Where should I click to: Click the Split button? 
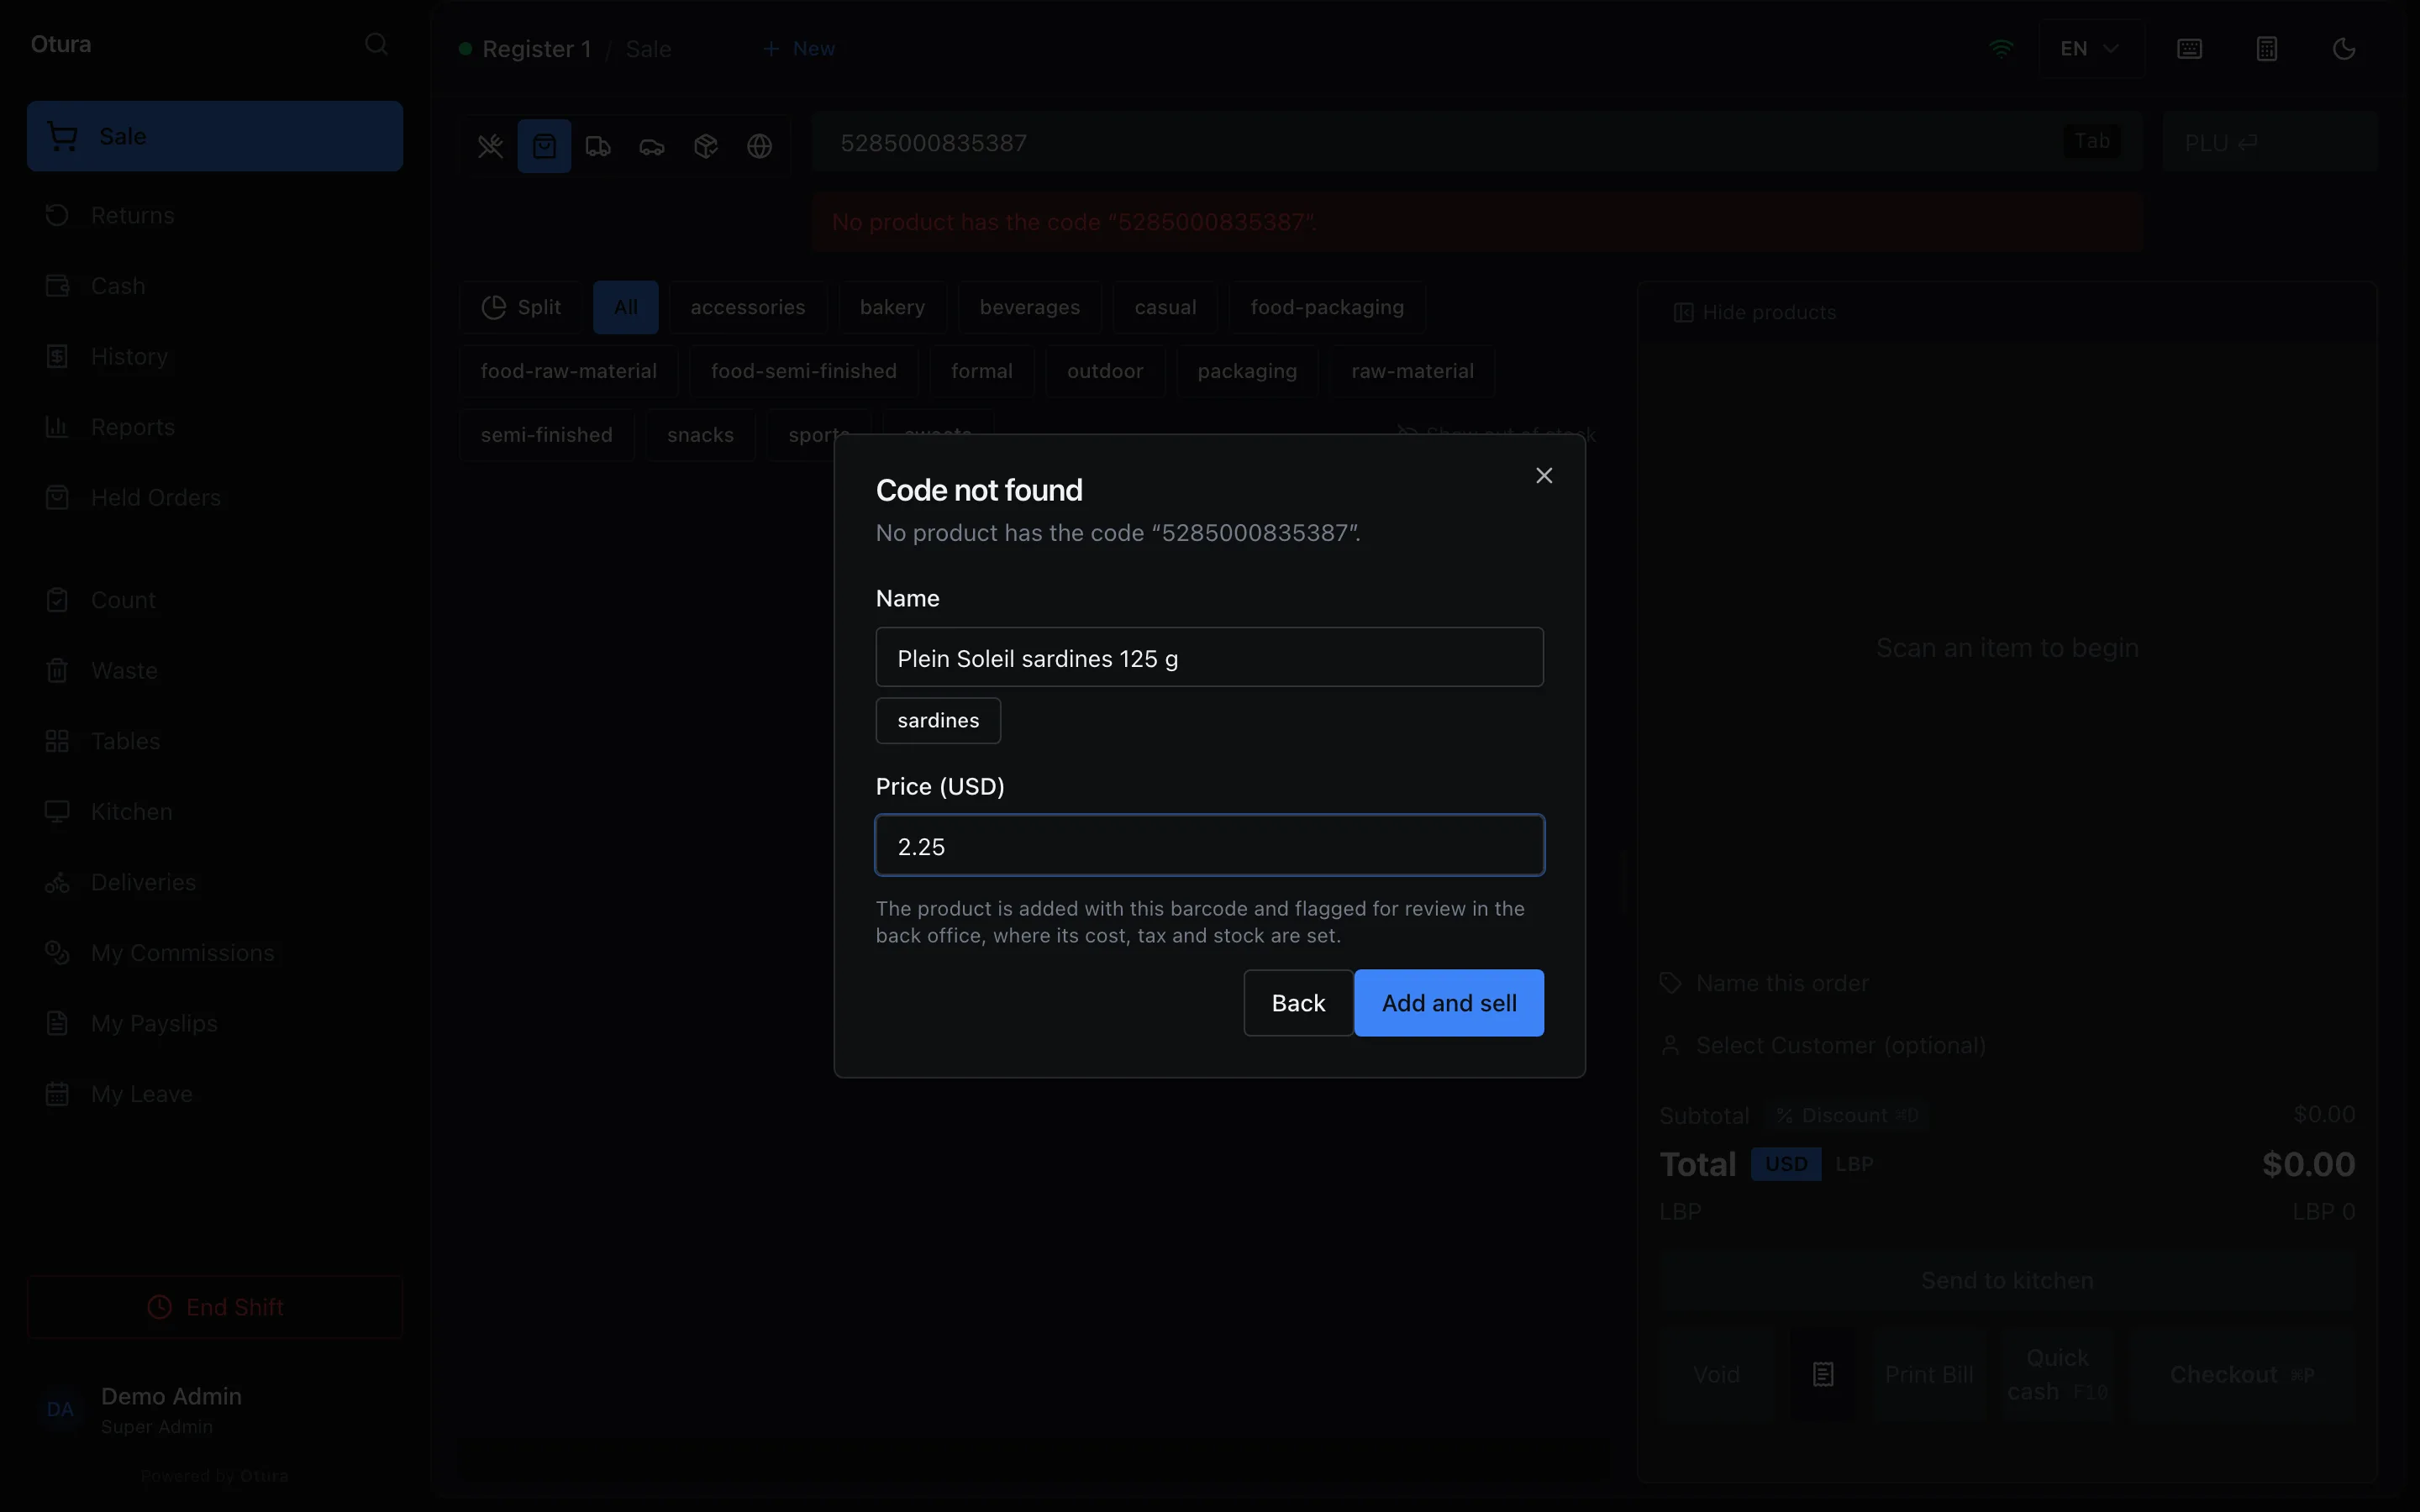[x=521, y=307]
